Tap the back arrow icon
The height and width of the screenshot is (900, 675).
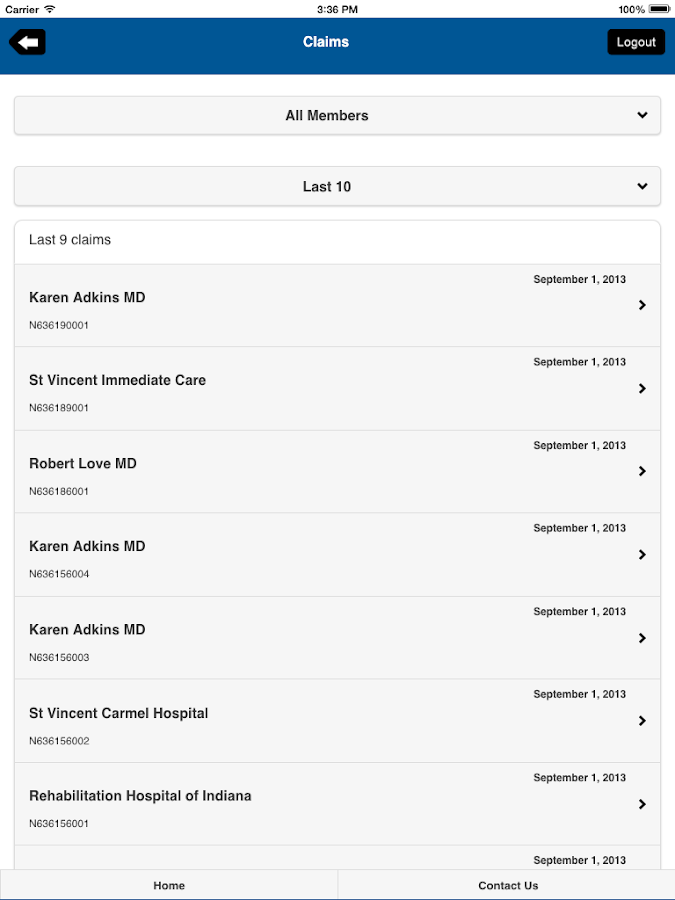coord(28,42)
